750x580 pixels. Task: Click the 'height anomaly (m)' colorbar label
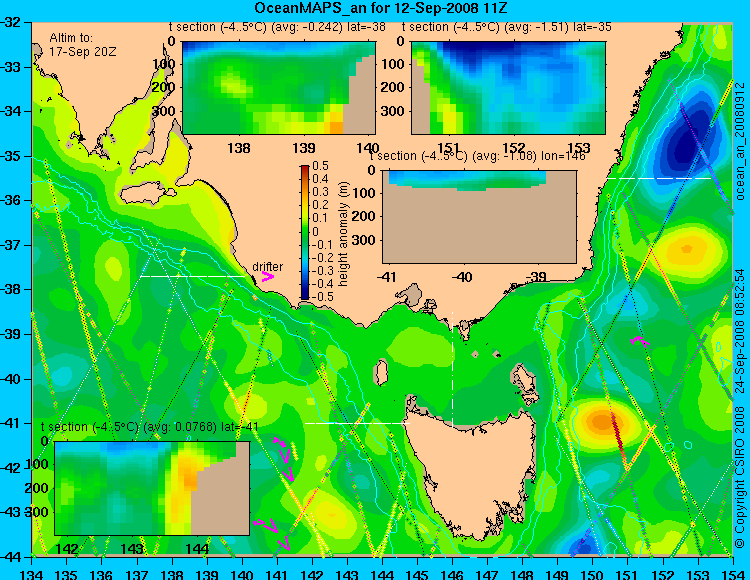click(x=343, y=234)
